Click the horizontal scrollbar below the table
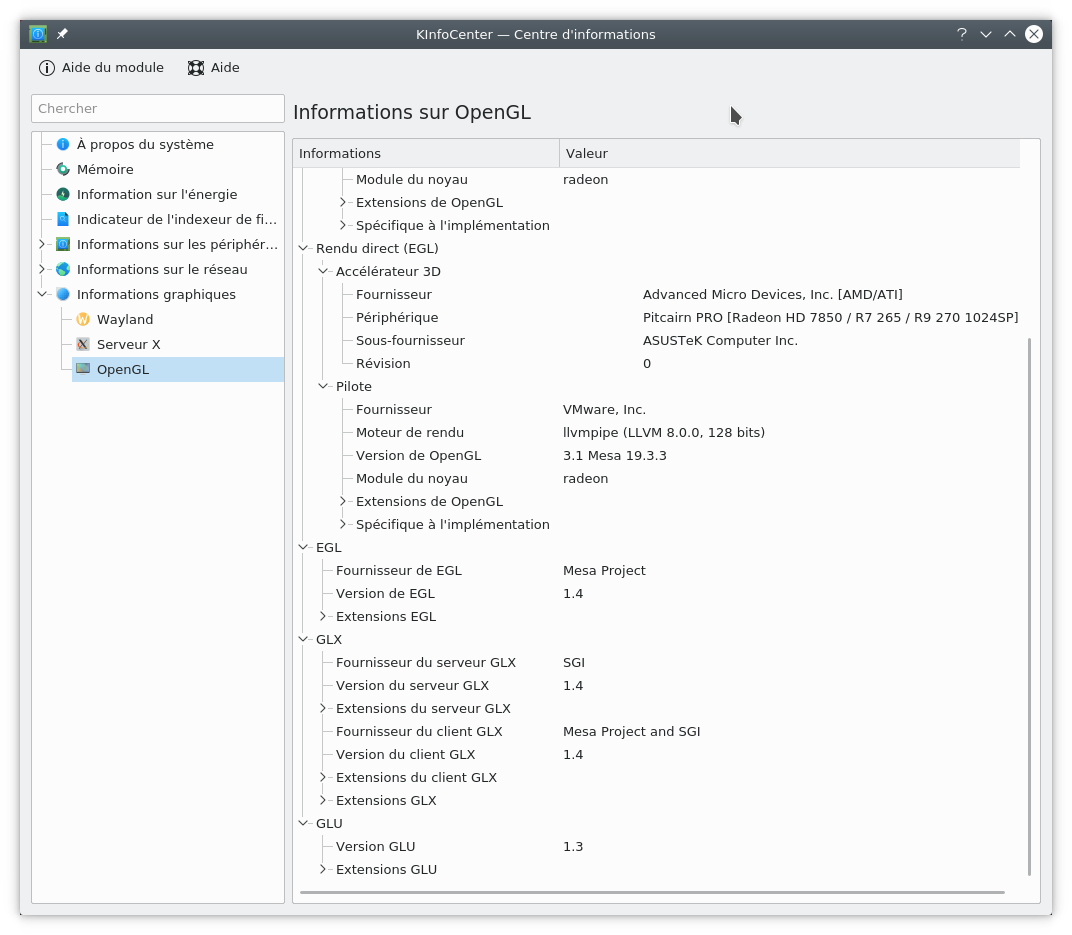The width and height of the screenshot is (1072, 935). click(x=652, y=892)
